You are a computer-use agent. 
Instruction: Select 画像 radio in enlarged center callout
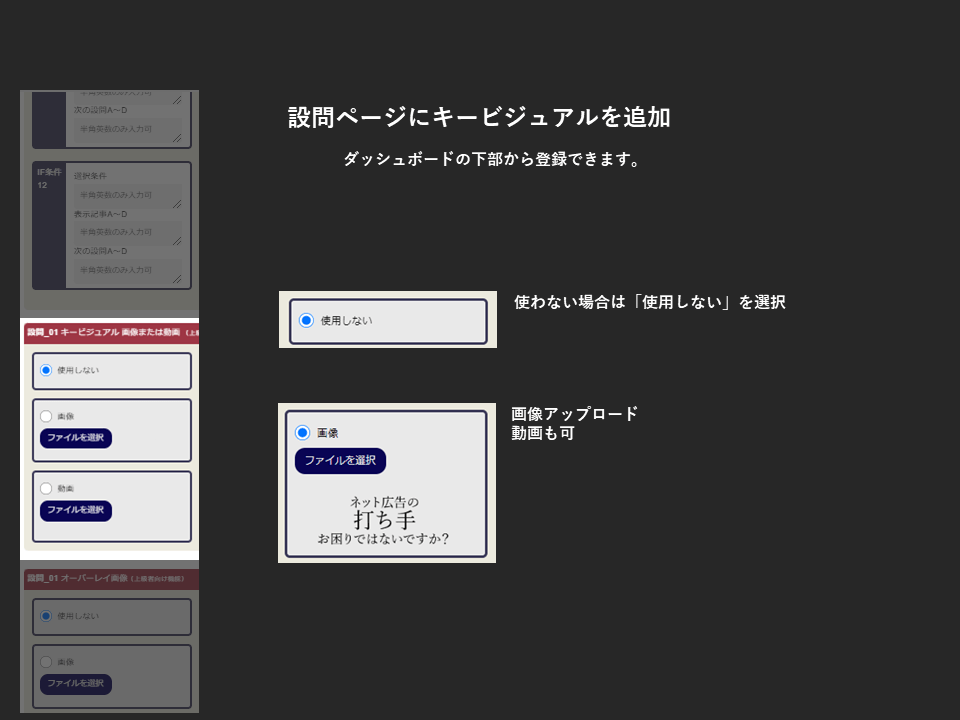pyautogui.click(x=302, y=433)
